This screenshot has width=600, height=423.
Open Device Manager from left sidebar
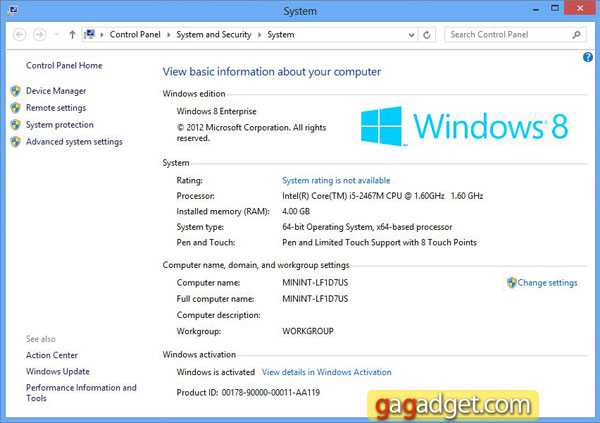[56, 91]
